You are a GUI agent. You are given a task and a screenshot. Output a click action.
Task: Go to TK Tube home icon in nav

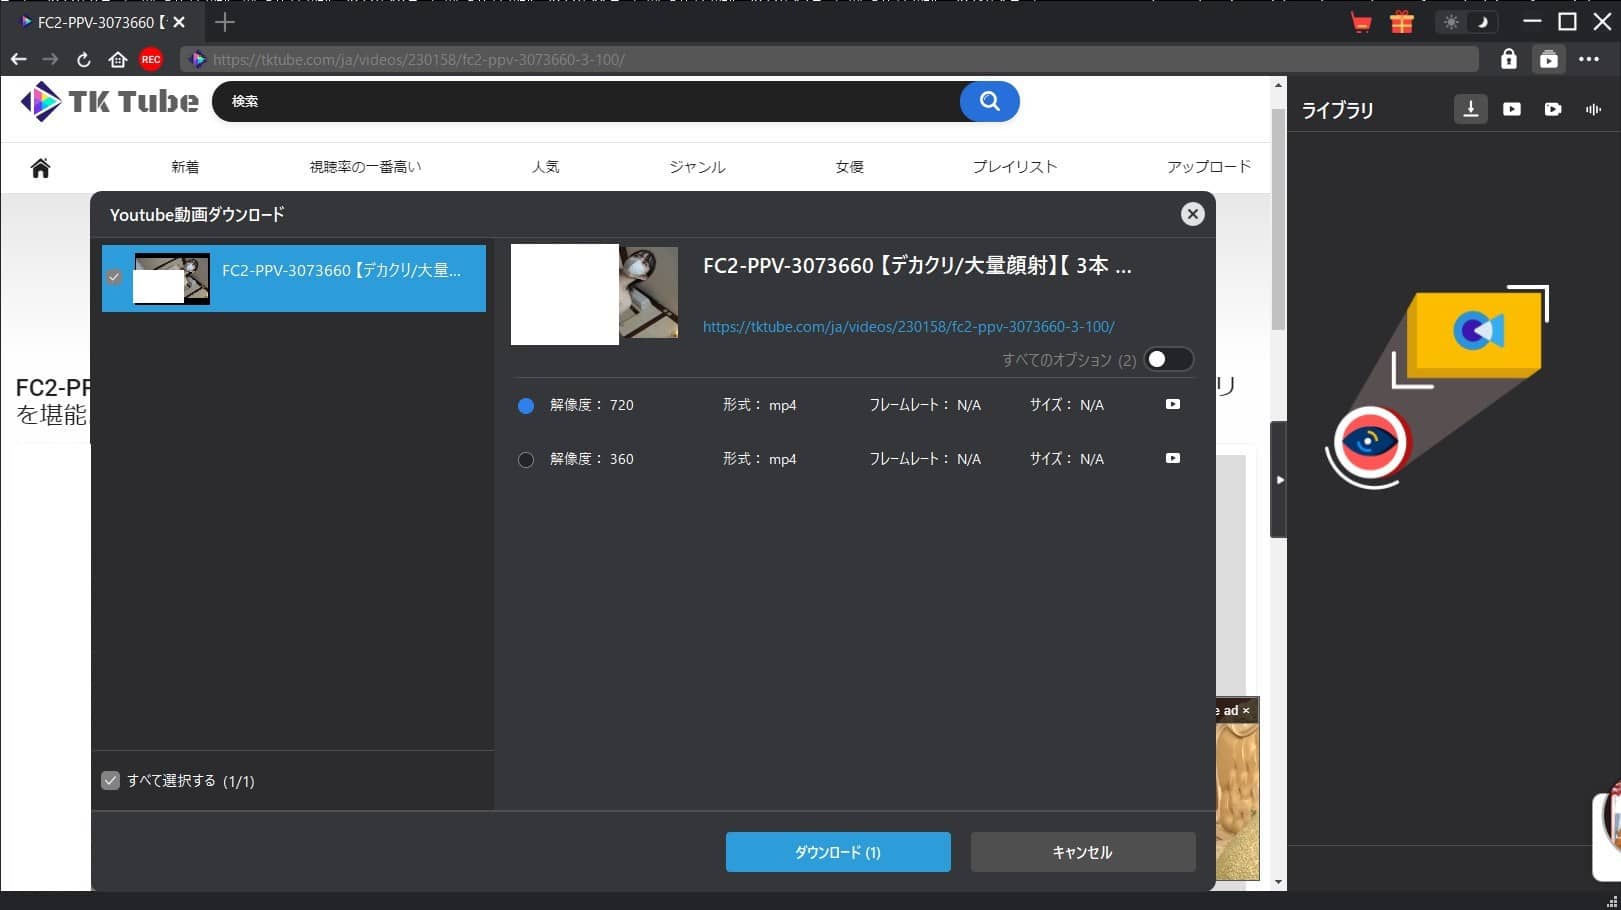click(x=40, y=168)
